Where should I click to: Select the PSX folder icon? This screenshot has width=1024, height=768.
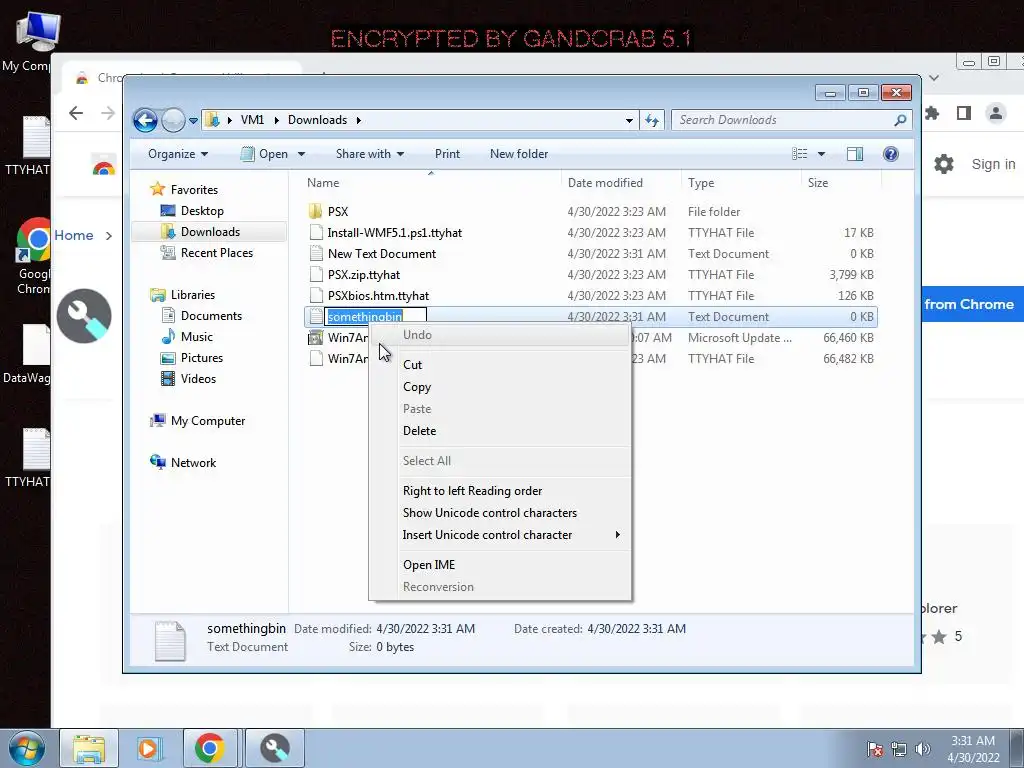tap(315, 211)
